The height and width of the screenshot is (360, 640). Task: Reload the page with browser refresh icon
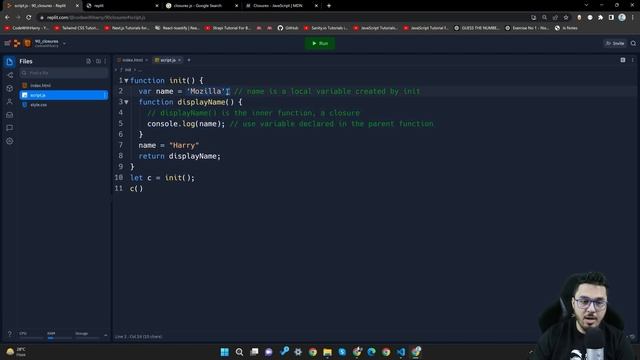[x=29, y=18]
